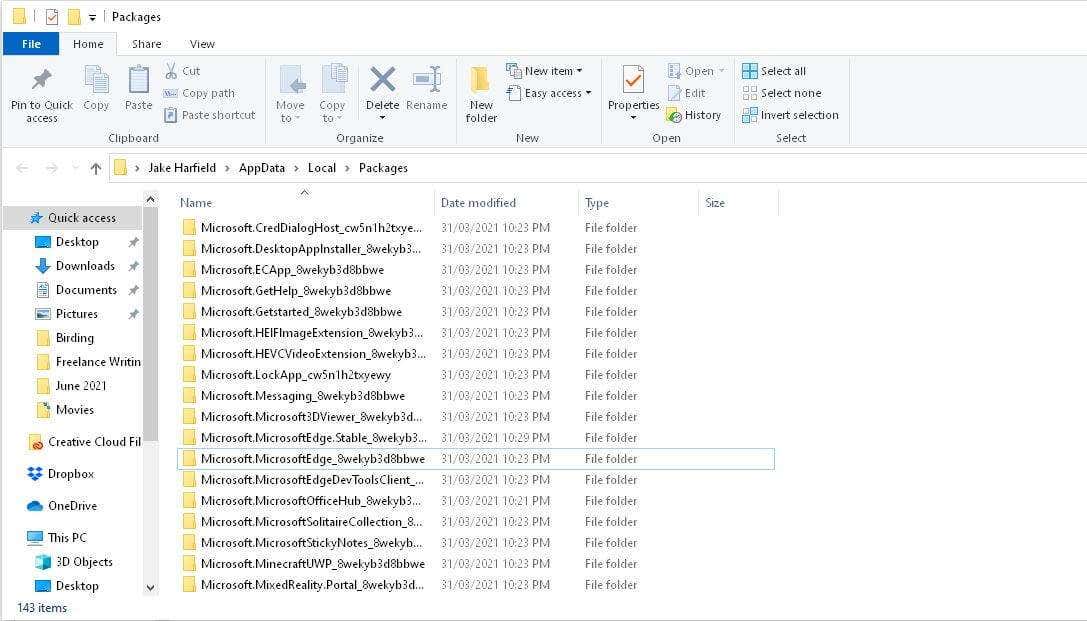Sort by Type column header
The width and height of the screenshot is (1087, 621).
[596, 203]
